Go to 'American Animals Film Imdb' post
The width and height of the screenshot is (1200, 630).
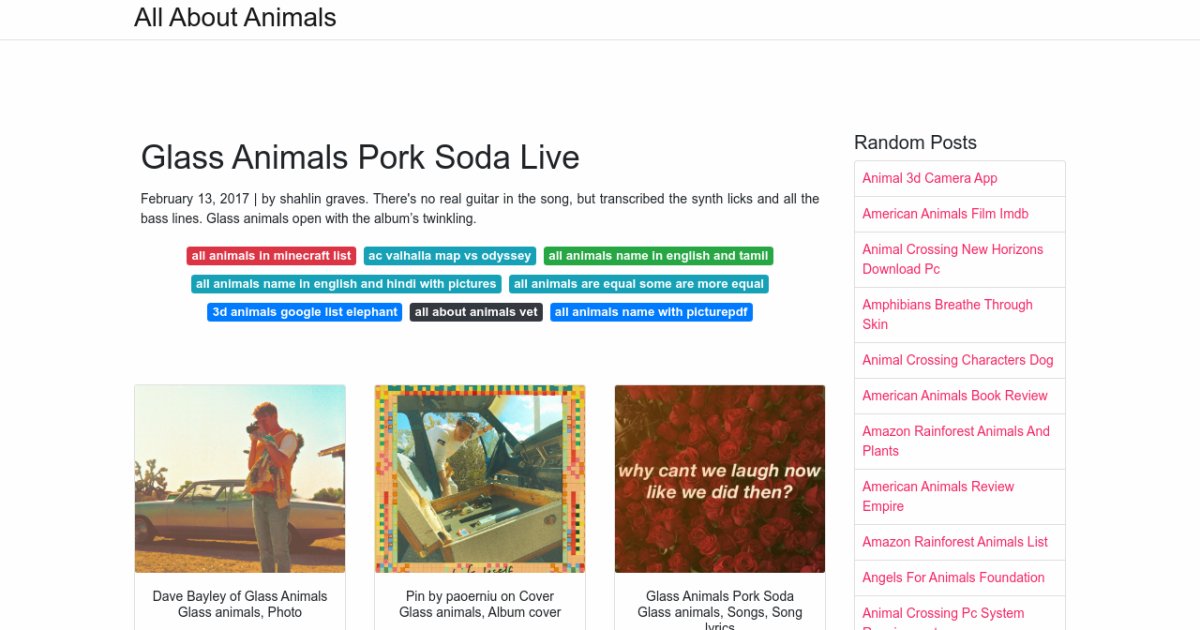pyautogui.click(x=945, y=214)
